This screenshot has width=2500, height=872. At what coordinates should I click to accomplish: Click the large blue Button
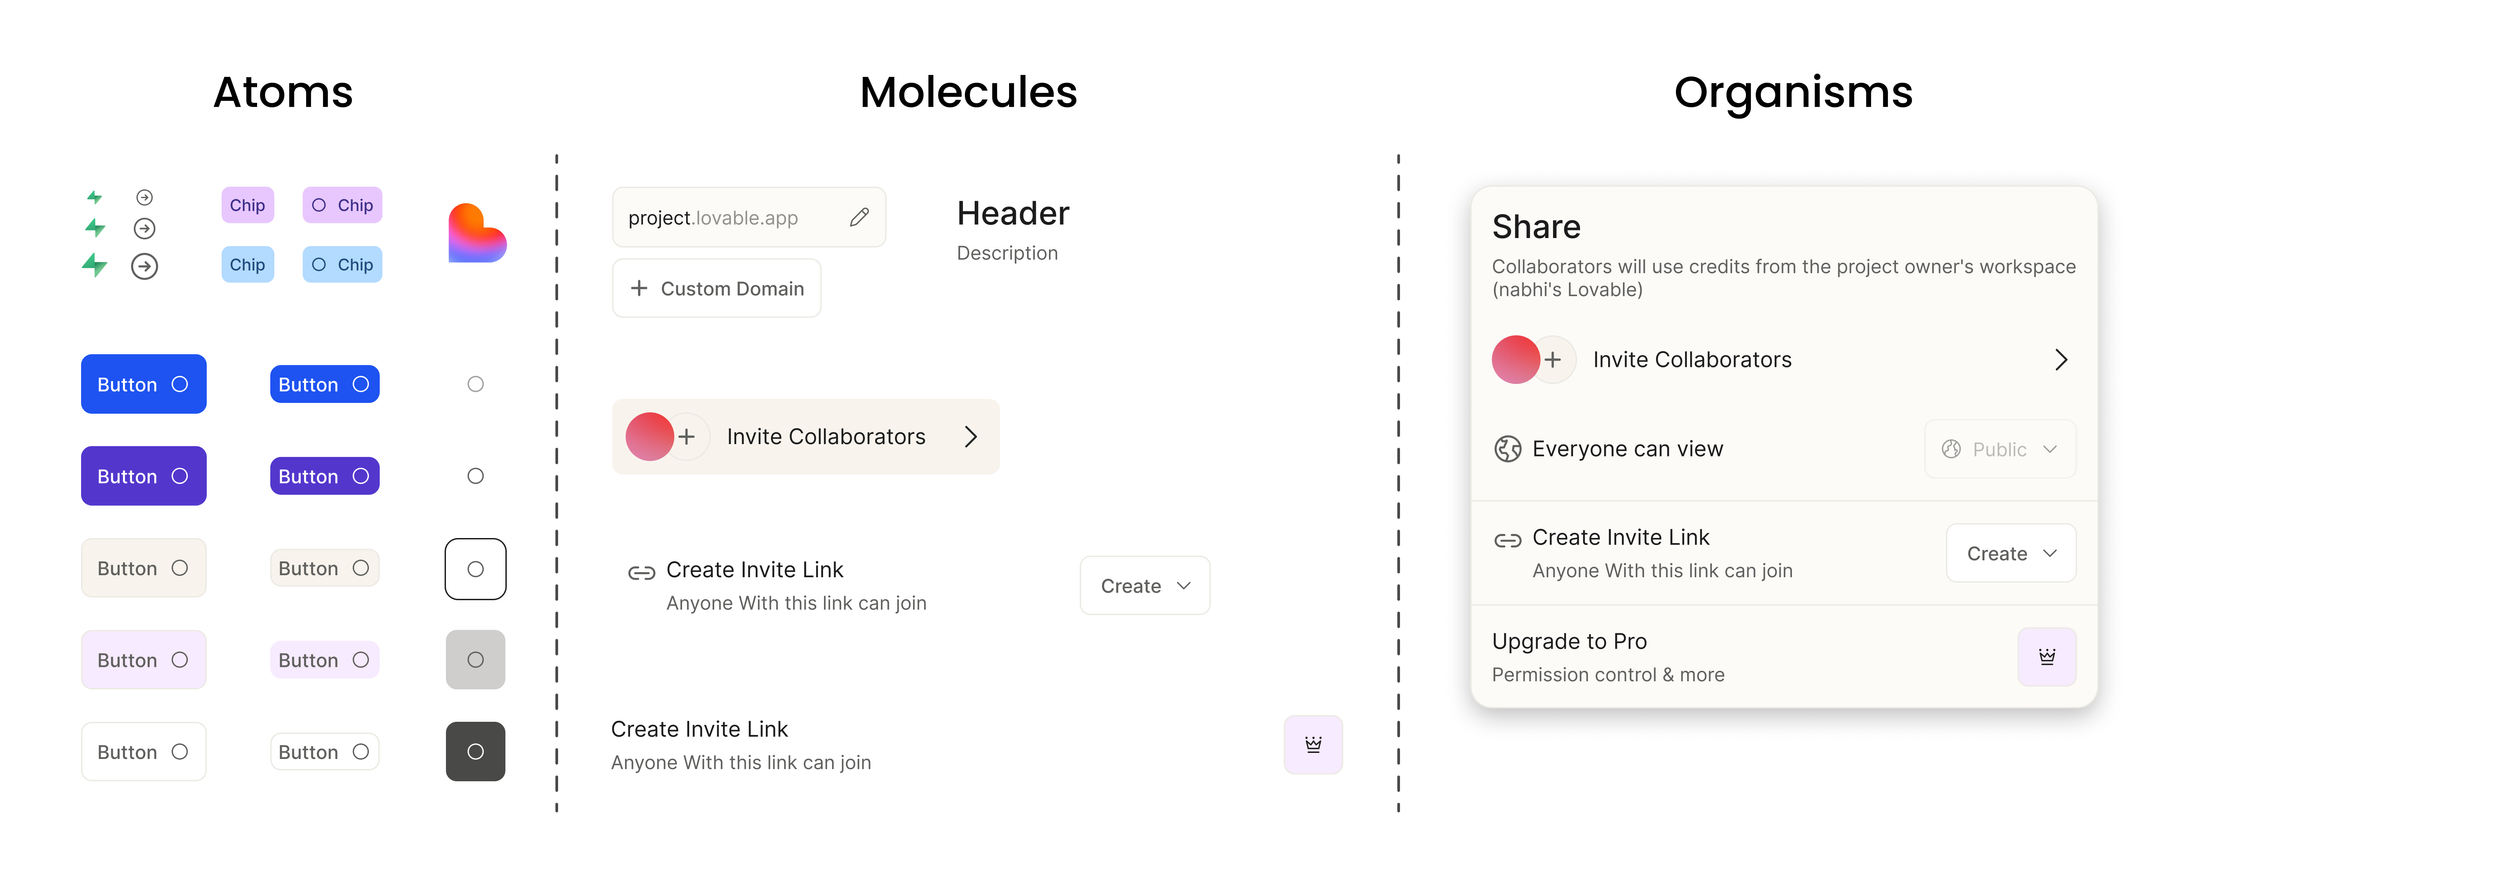pos(144,384)
